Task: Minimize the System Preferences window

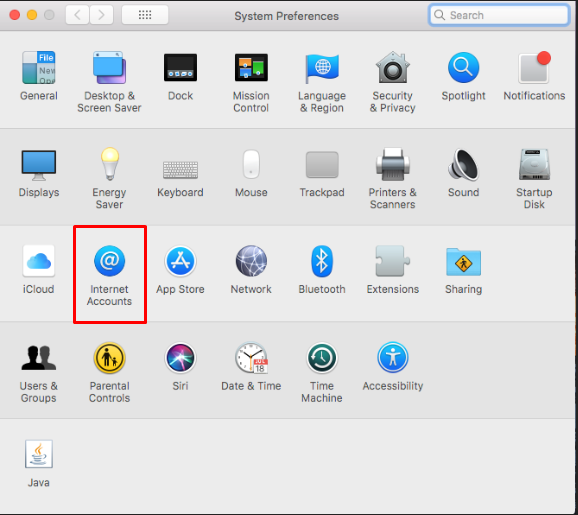Action: [x=32, y=15]
